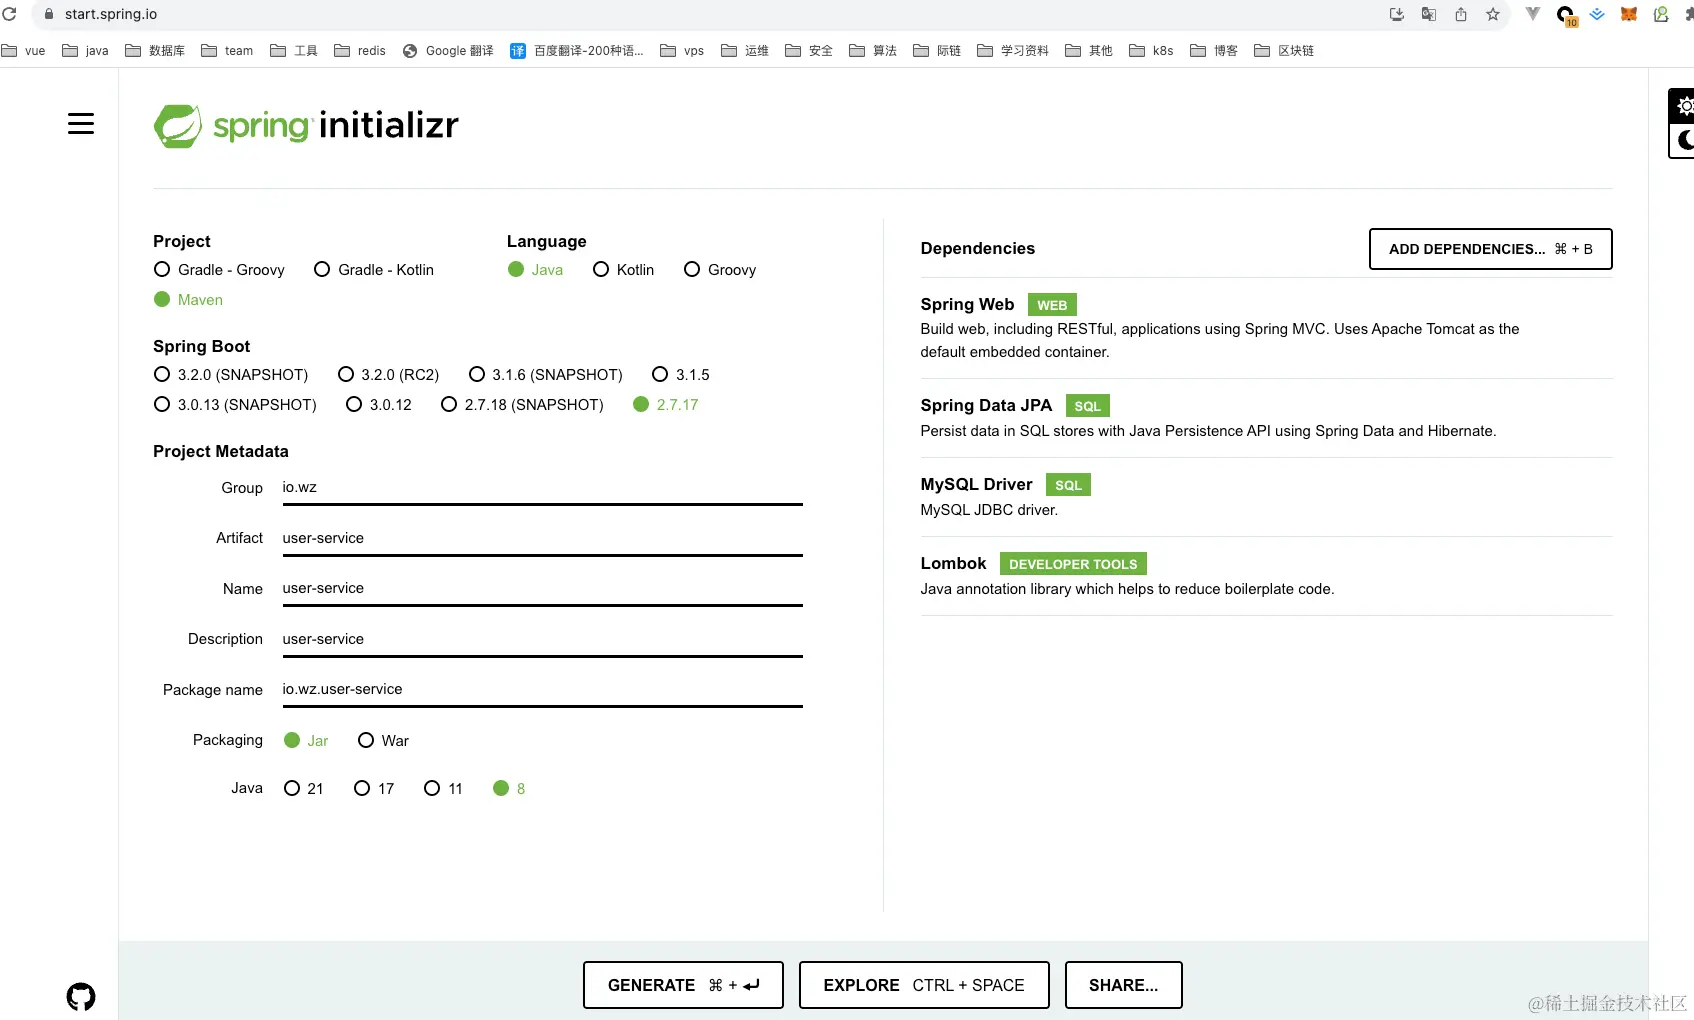Reload the page in the browser
The image size is (1694, 1020).
click(x=10, y=14)
